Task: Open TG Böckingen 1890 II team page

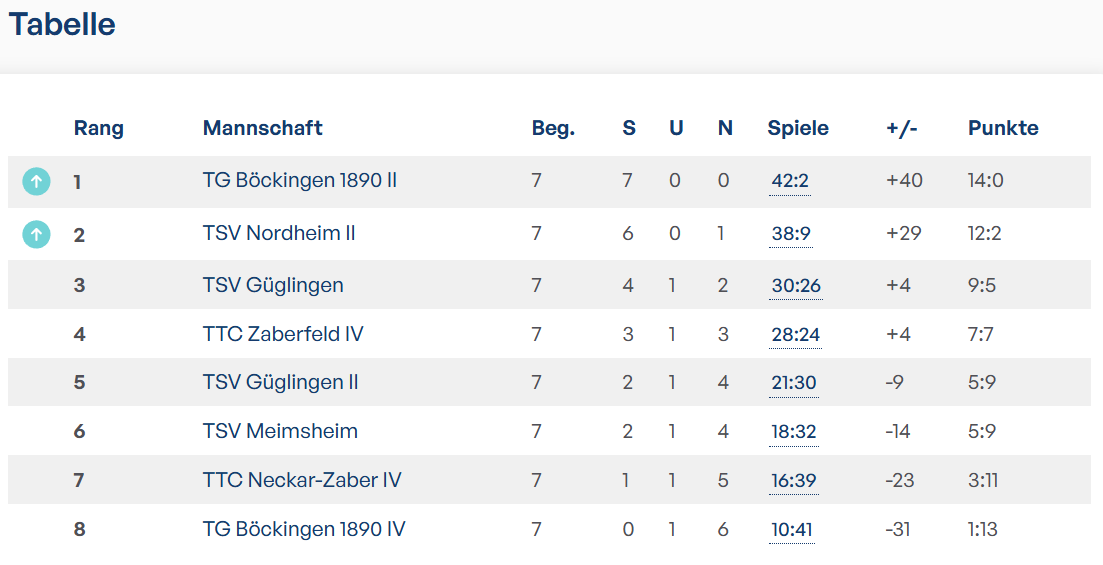Action: (x=300, y=181)
